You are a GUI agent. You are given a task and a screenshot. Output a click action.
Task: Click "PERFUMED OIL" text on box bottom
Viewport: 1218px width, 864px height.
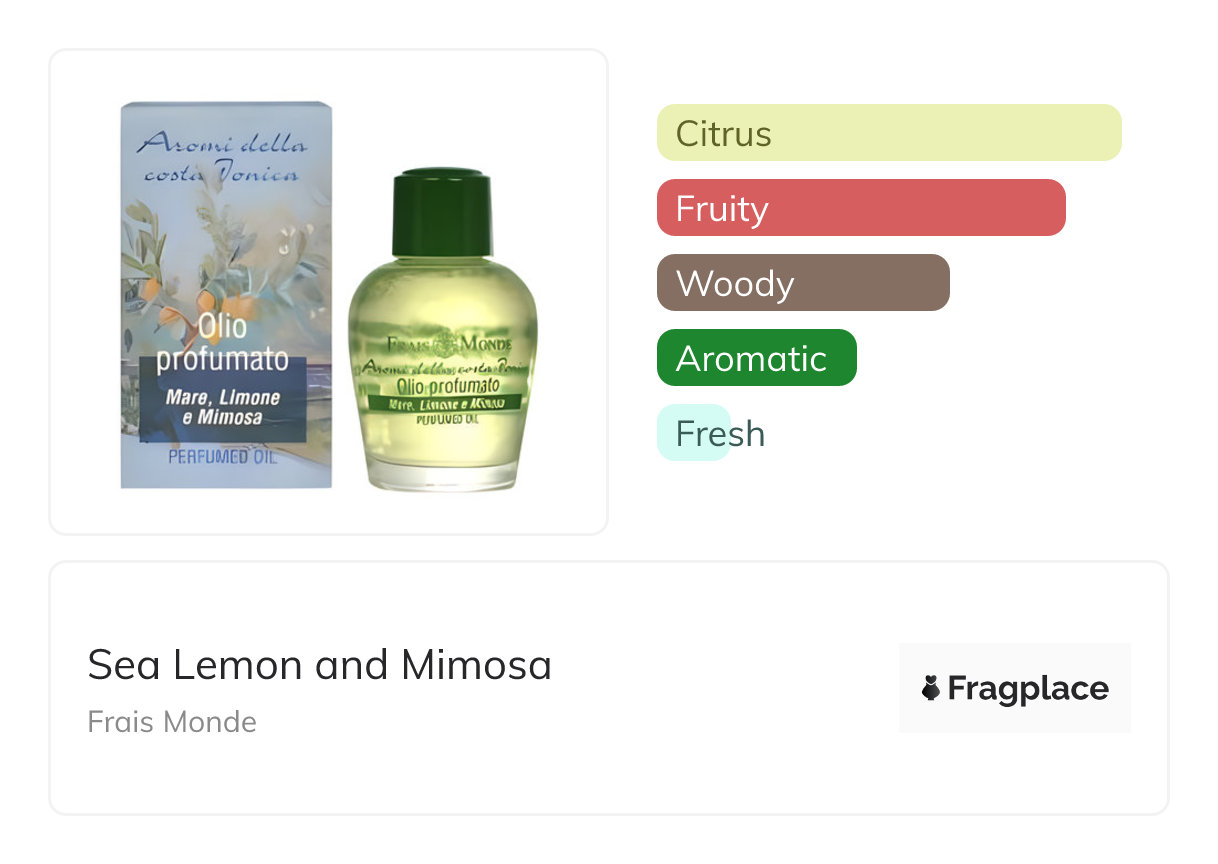point(222,458)
